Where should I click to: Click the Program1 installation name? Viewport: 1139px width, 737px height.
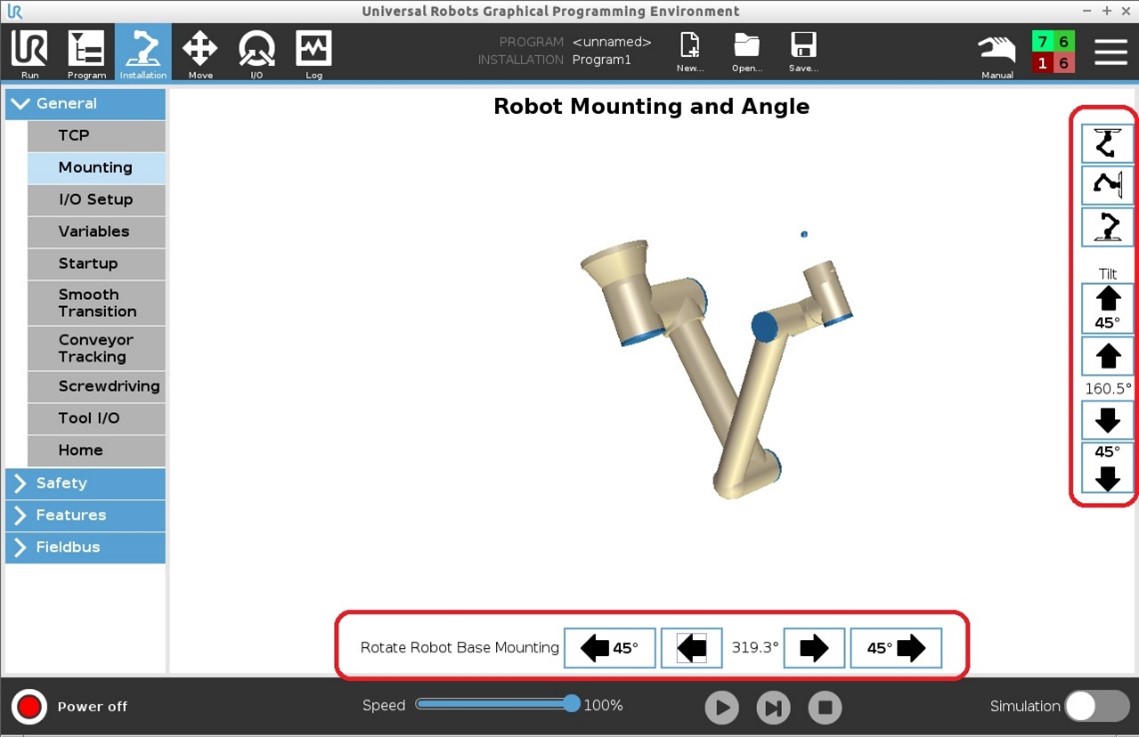click(601, 60)
